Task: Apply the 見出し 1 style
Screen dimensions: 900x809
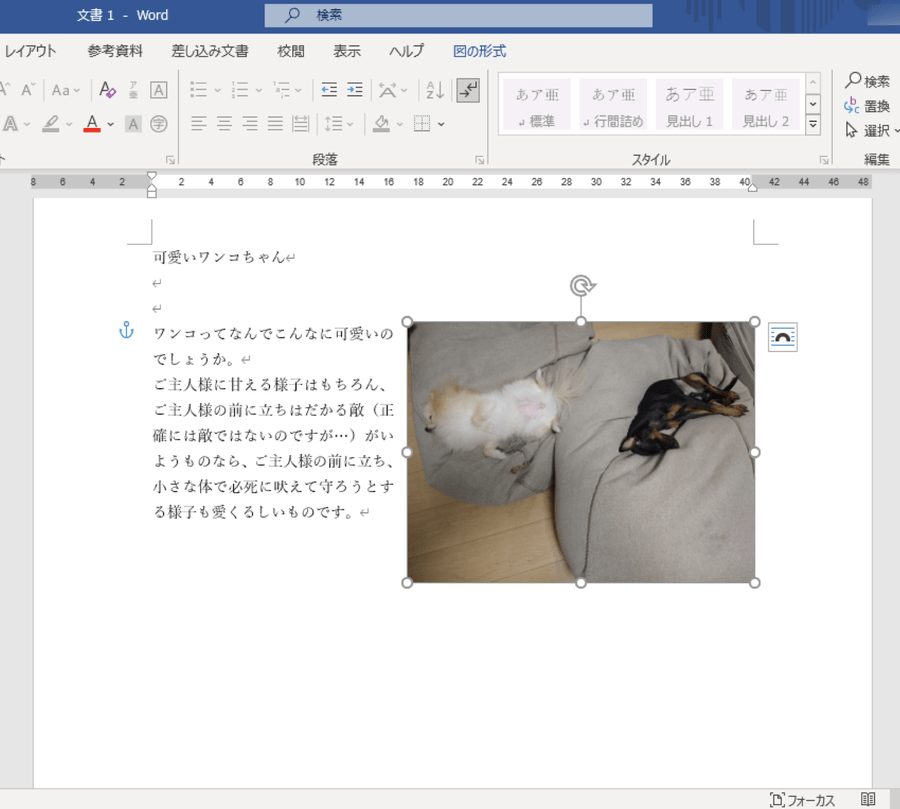Action: click(689, 104)
